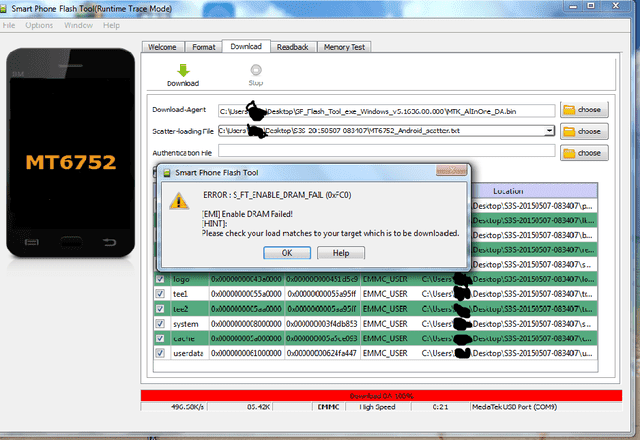
Task: Click the cache partition name cell
Action: (188, 338)
